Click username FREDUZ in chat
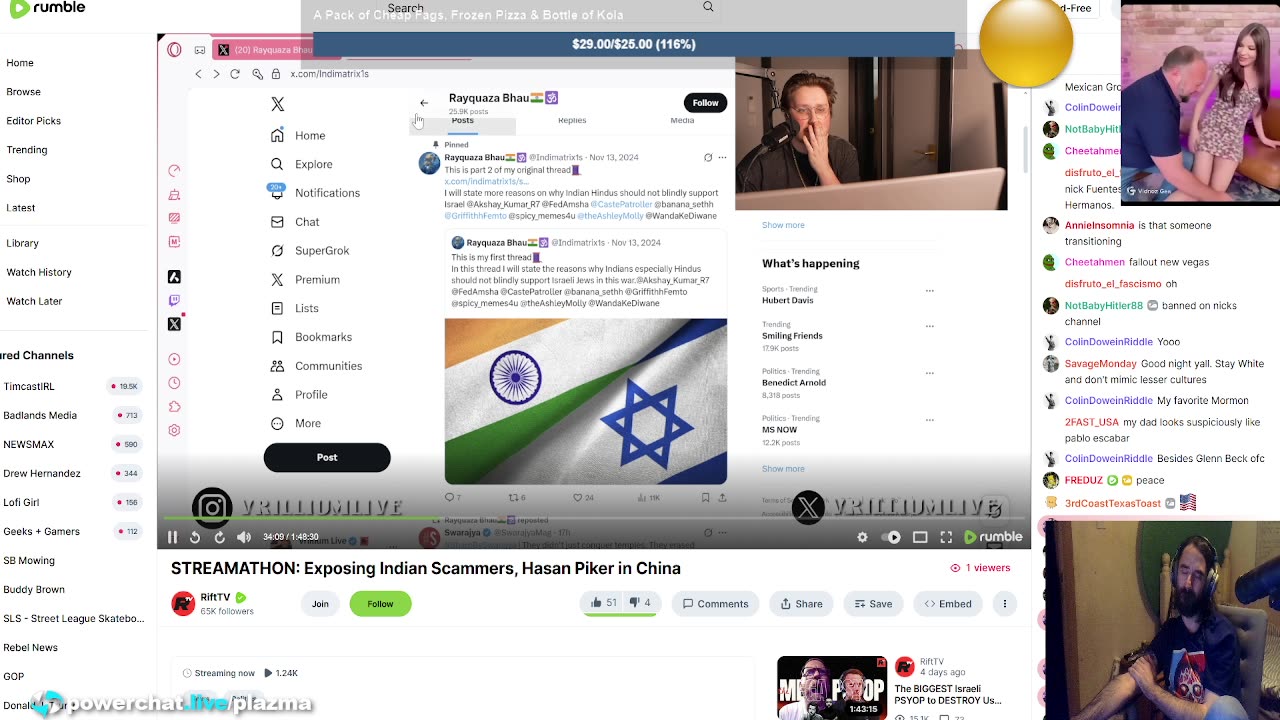The width and height of the screenshot is (1280, 720). tap(1084, 480)
